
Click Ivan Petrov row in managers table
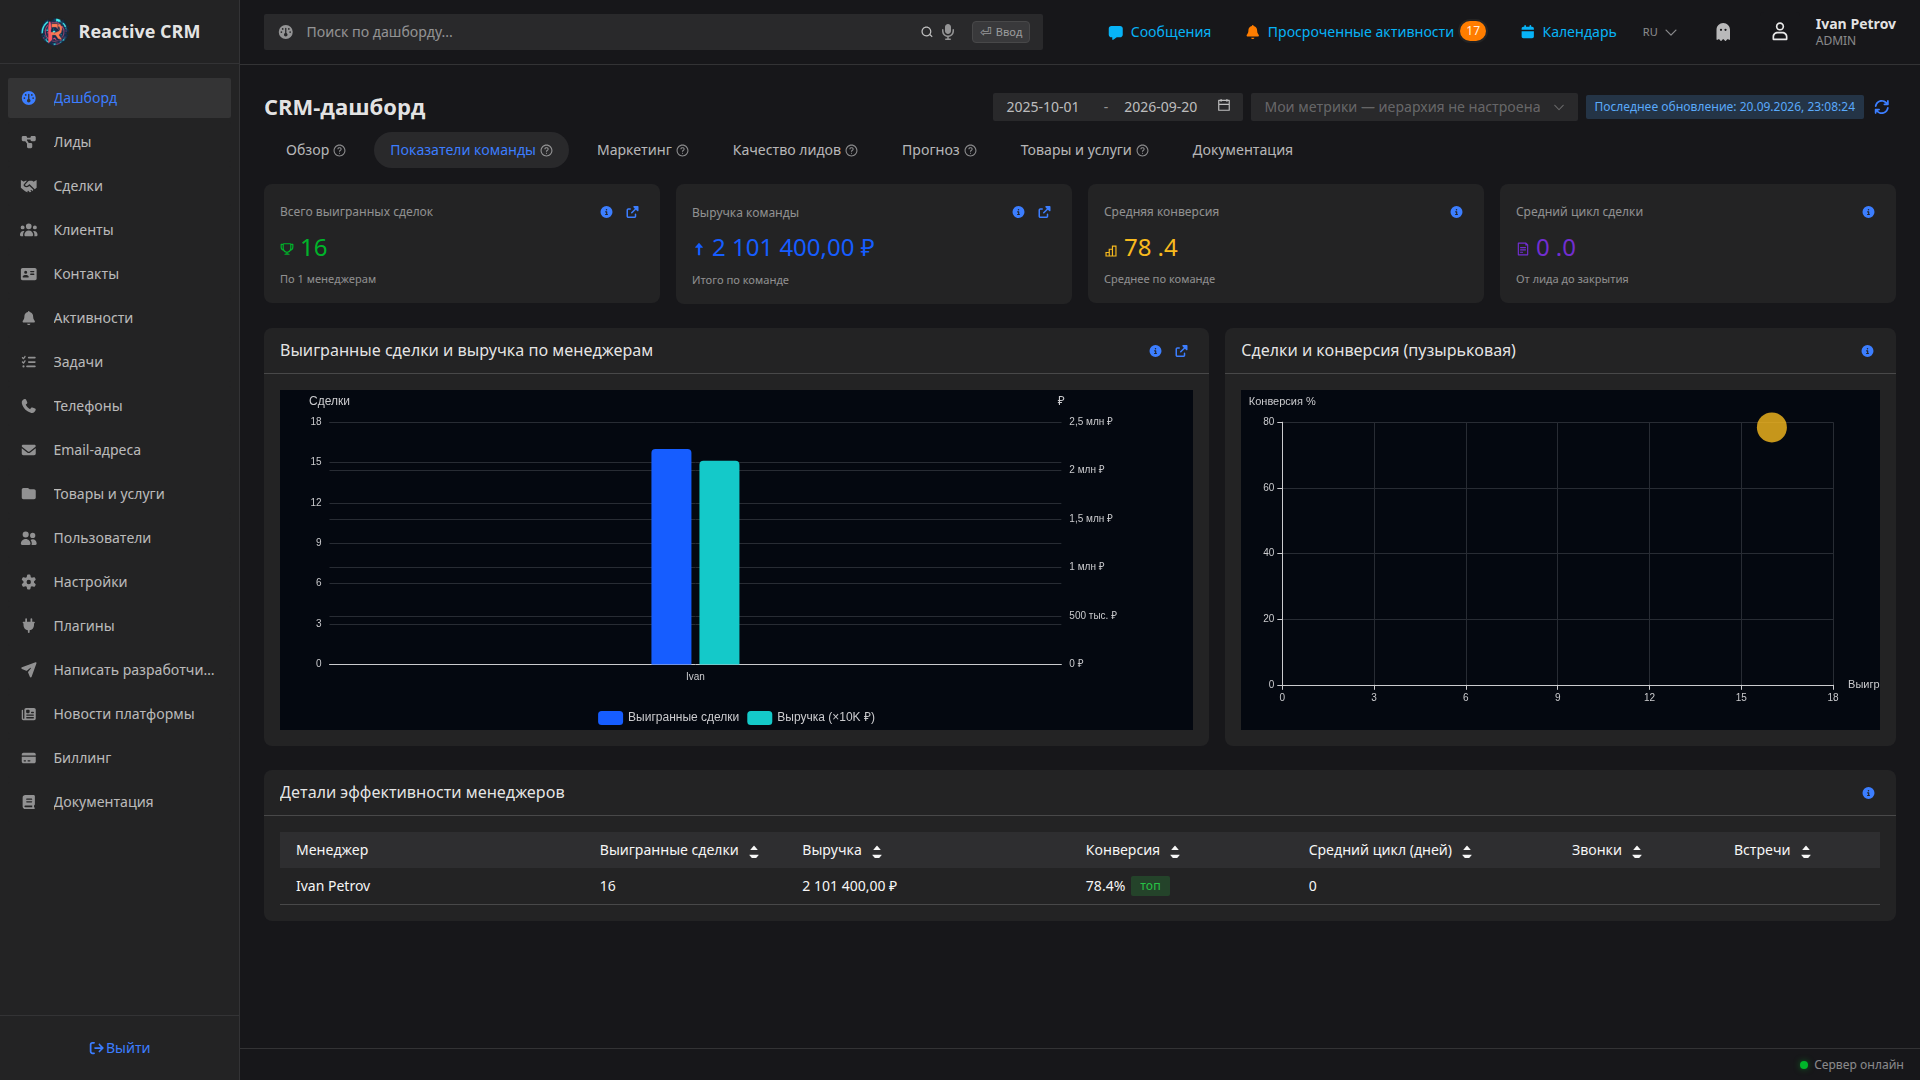coord(1079,886)
